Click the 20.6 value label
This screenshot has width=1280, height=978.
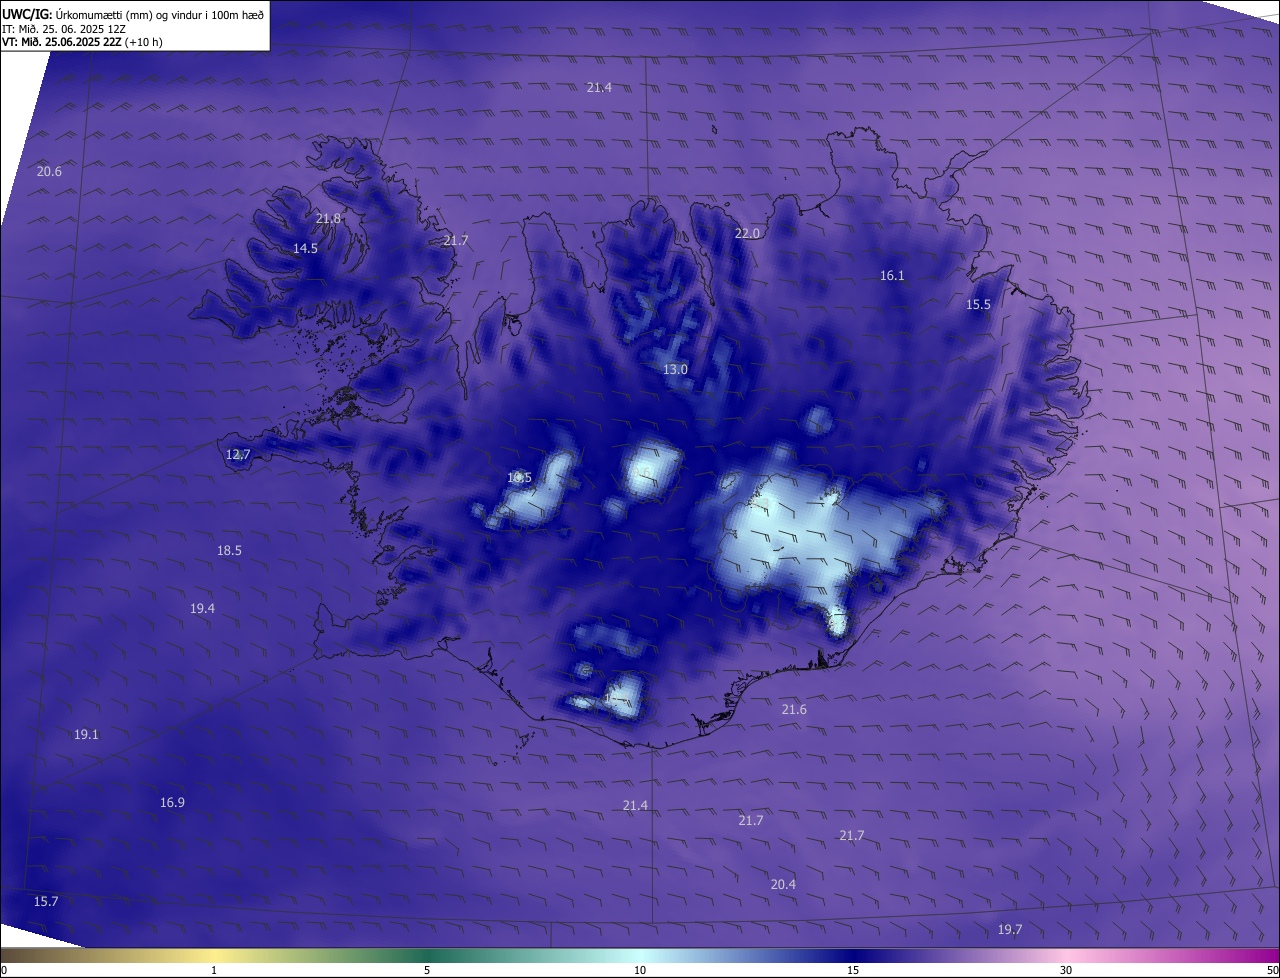click(x=49, y=172)
